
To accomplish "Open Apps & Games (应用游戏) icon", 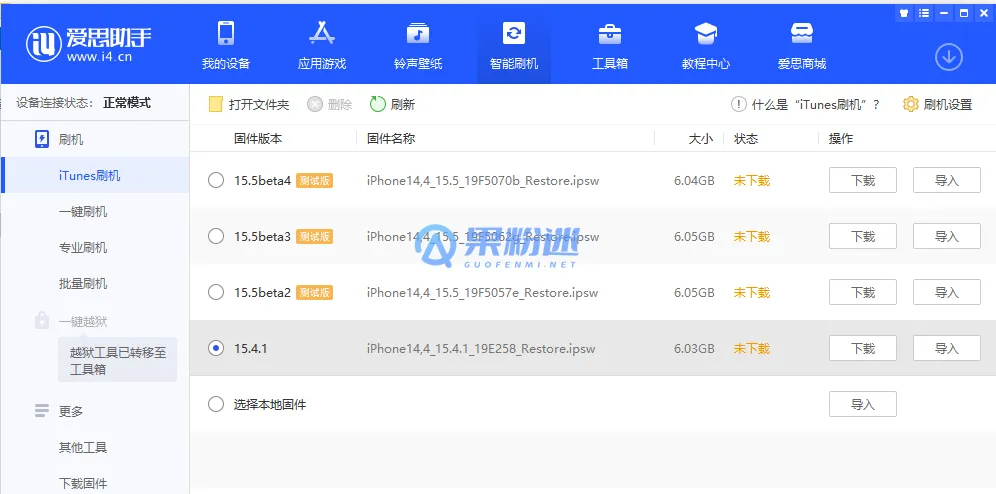I will pyautogui.click(x=321, y=33).
